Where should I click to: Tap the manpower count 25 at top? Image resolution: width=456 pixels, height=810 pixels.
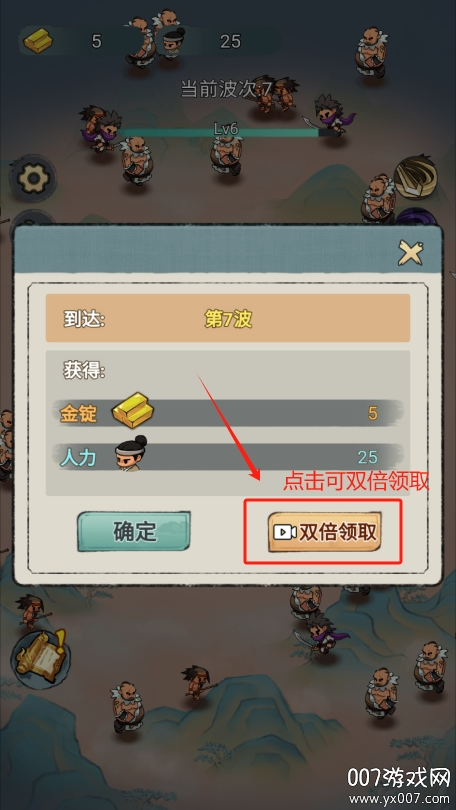(230, 41)
